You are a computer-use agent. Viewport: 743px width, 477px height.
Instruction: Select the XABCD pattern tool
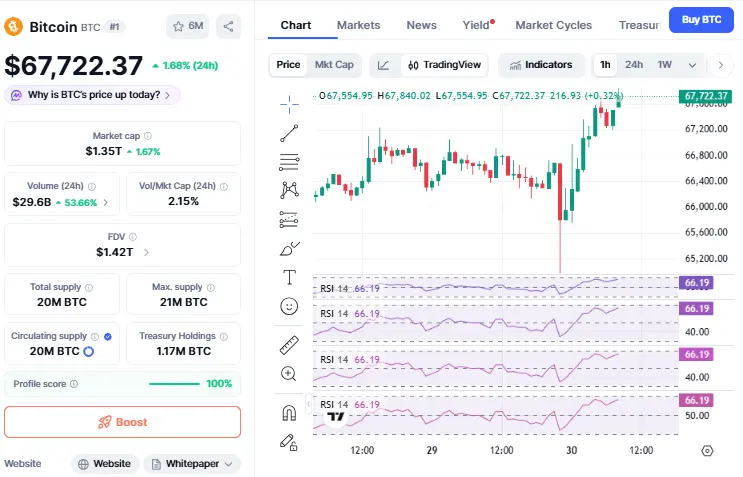[x=289, y=190]
